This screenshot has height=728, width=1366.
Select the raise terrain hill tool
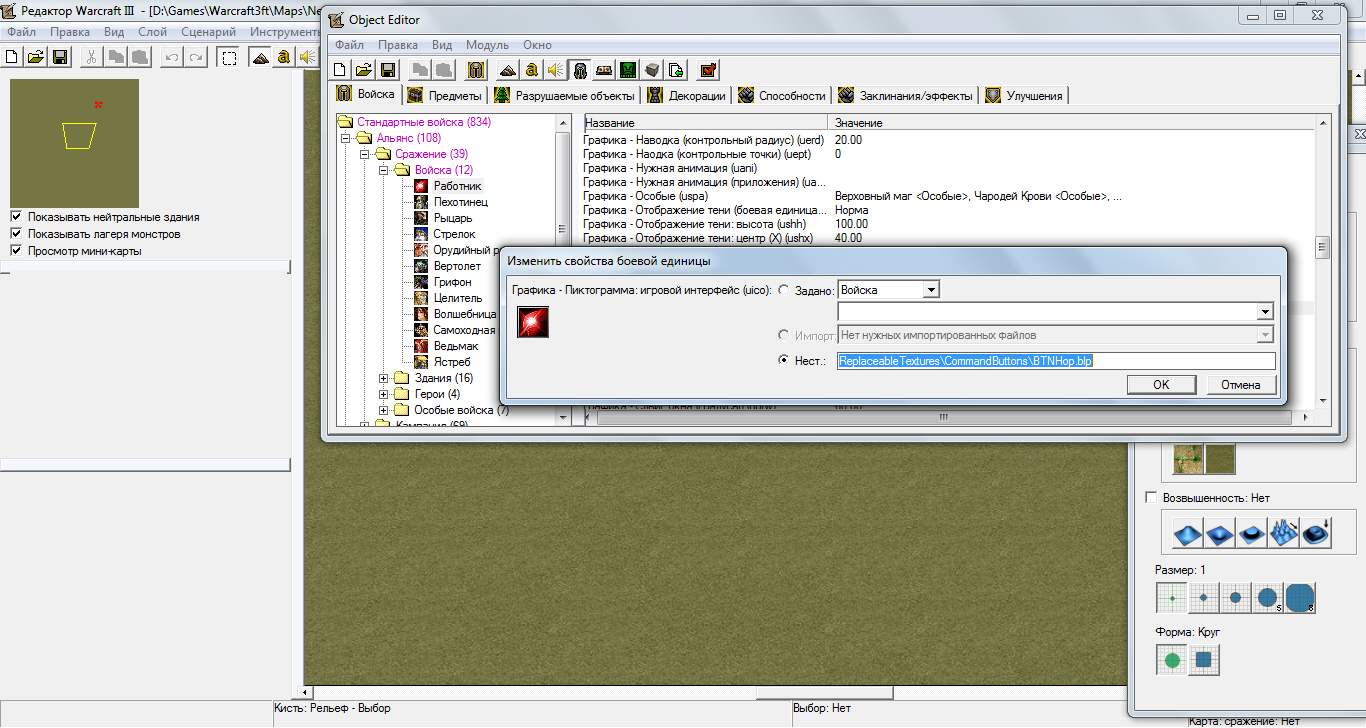1187,533
